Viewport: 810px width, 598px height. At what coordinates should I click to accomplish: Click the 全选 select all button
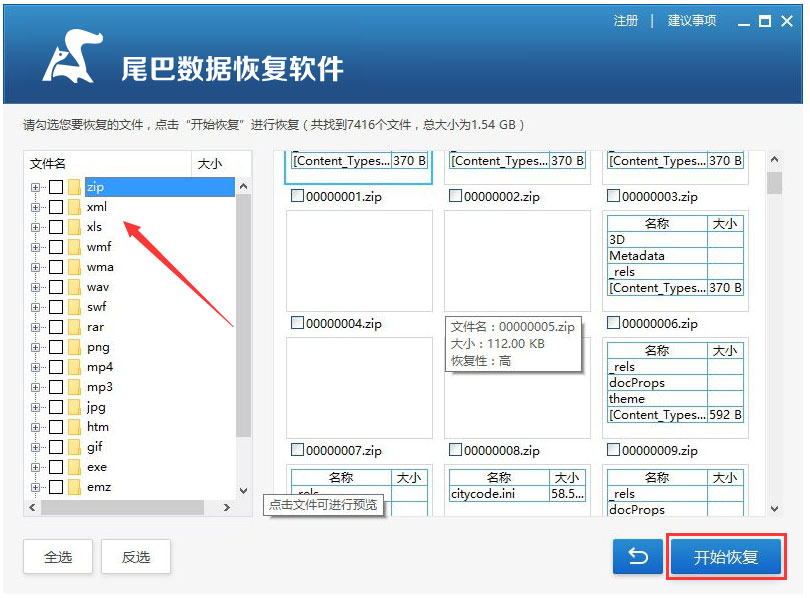click(58, 557)
